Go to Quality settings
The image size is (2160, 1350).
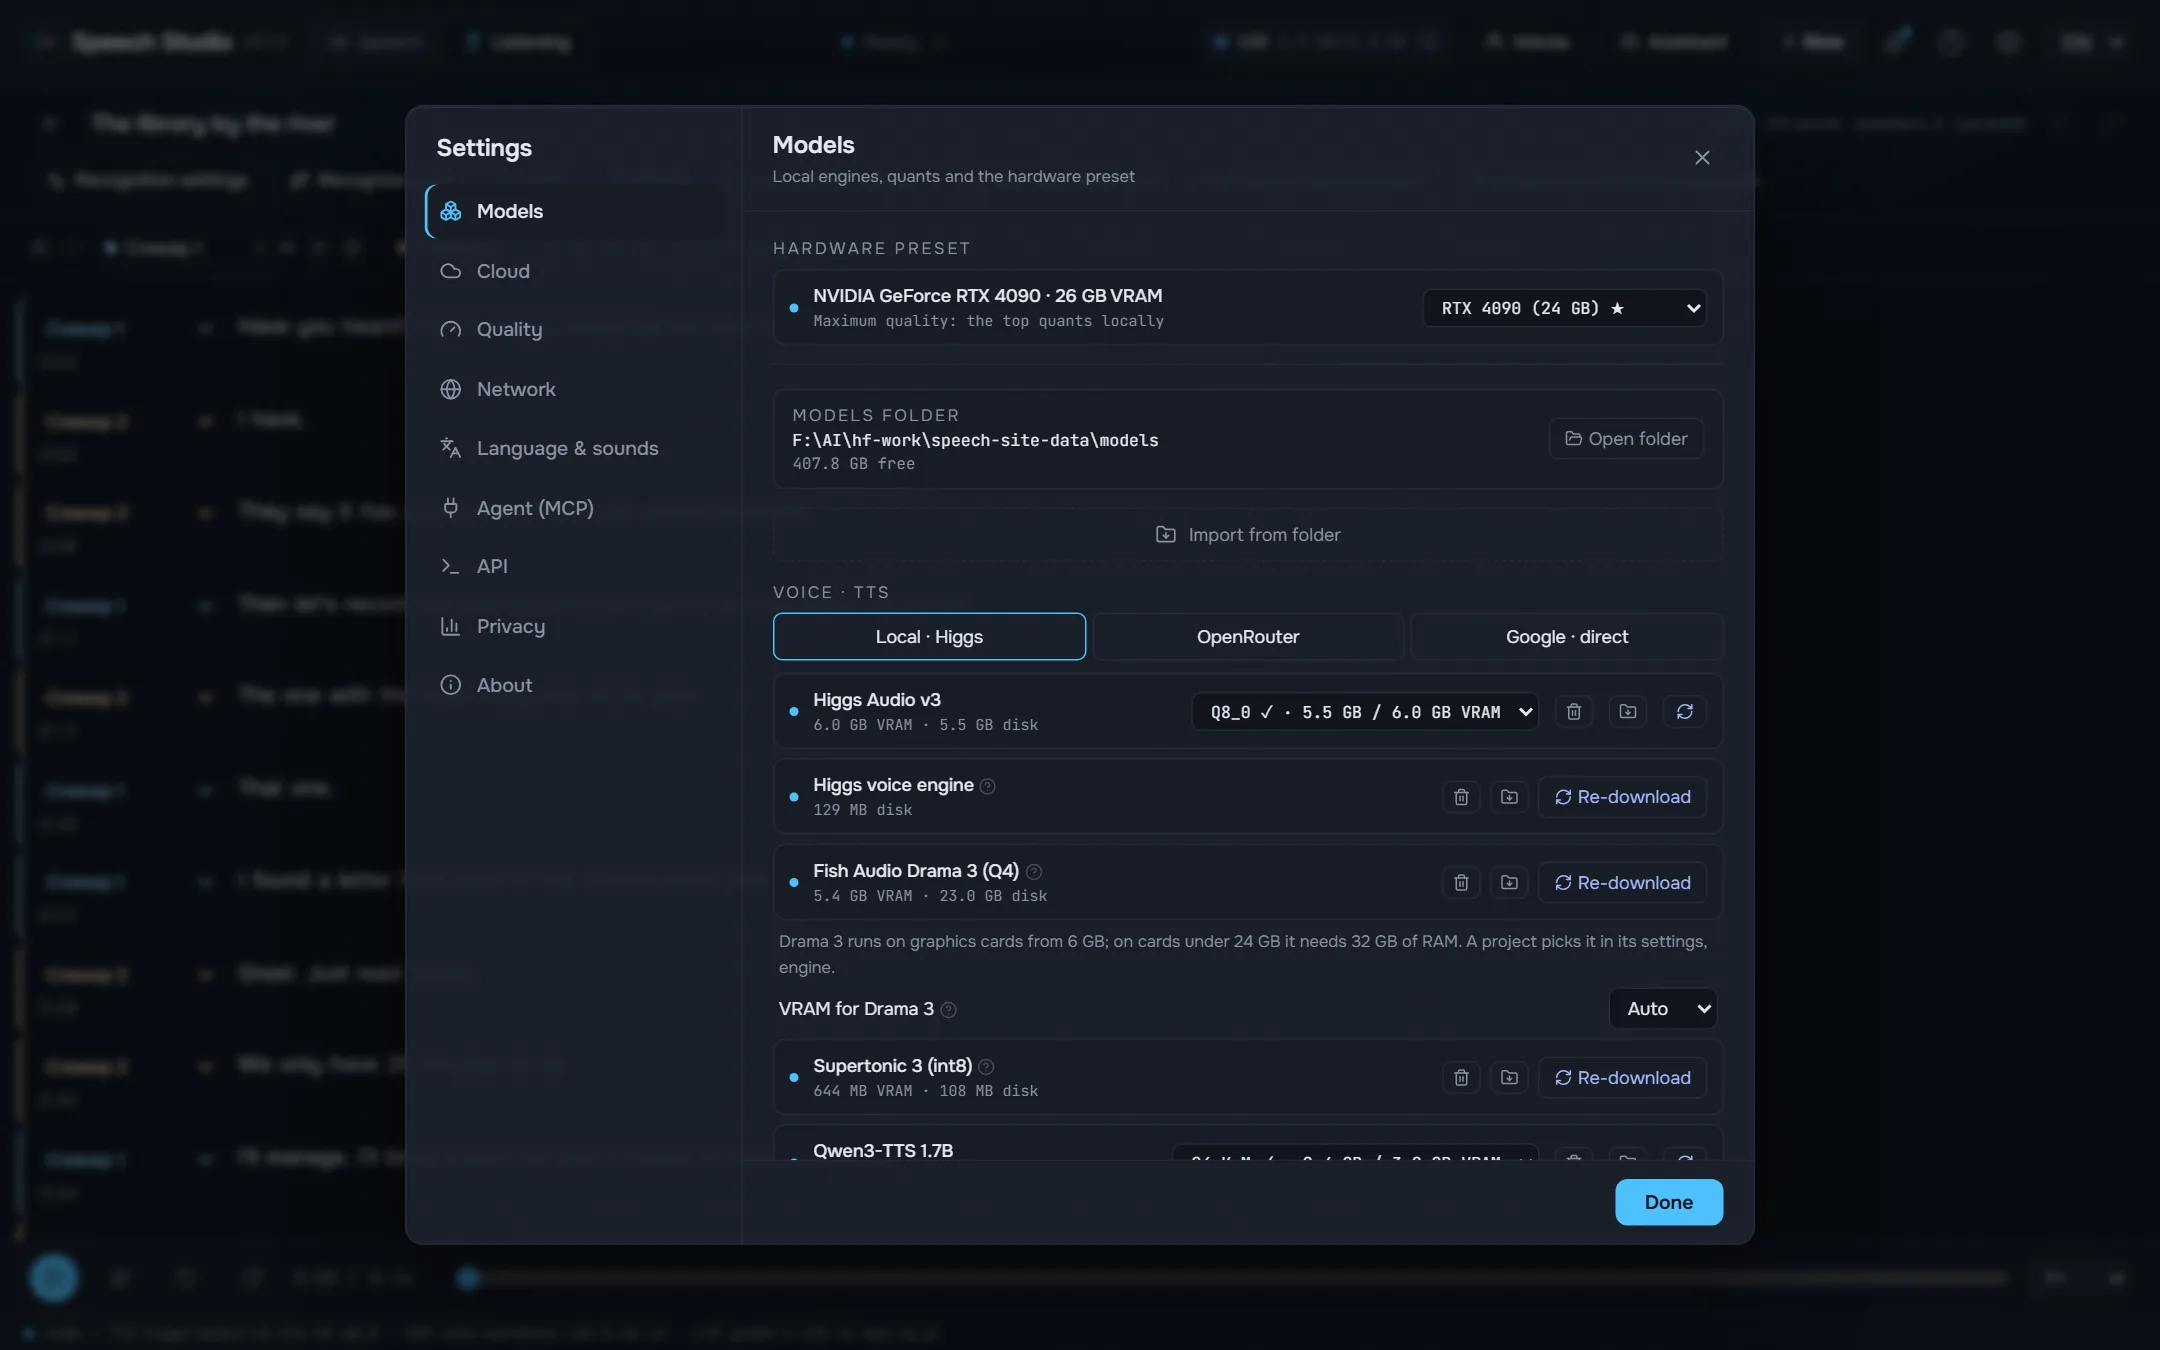(x=575, y=329)
